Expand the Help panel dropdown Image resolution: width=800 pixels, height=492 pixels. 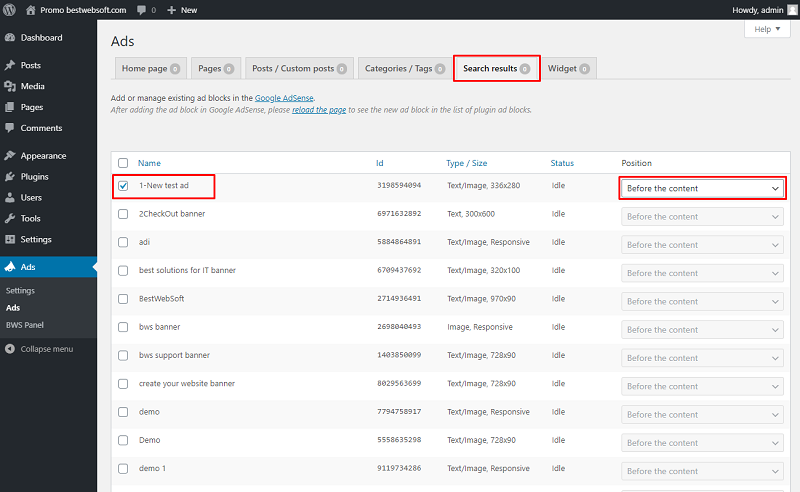767,29
